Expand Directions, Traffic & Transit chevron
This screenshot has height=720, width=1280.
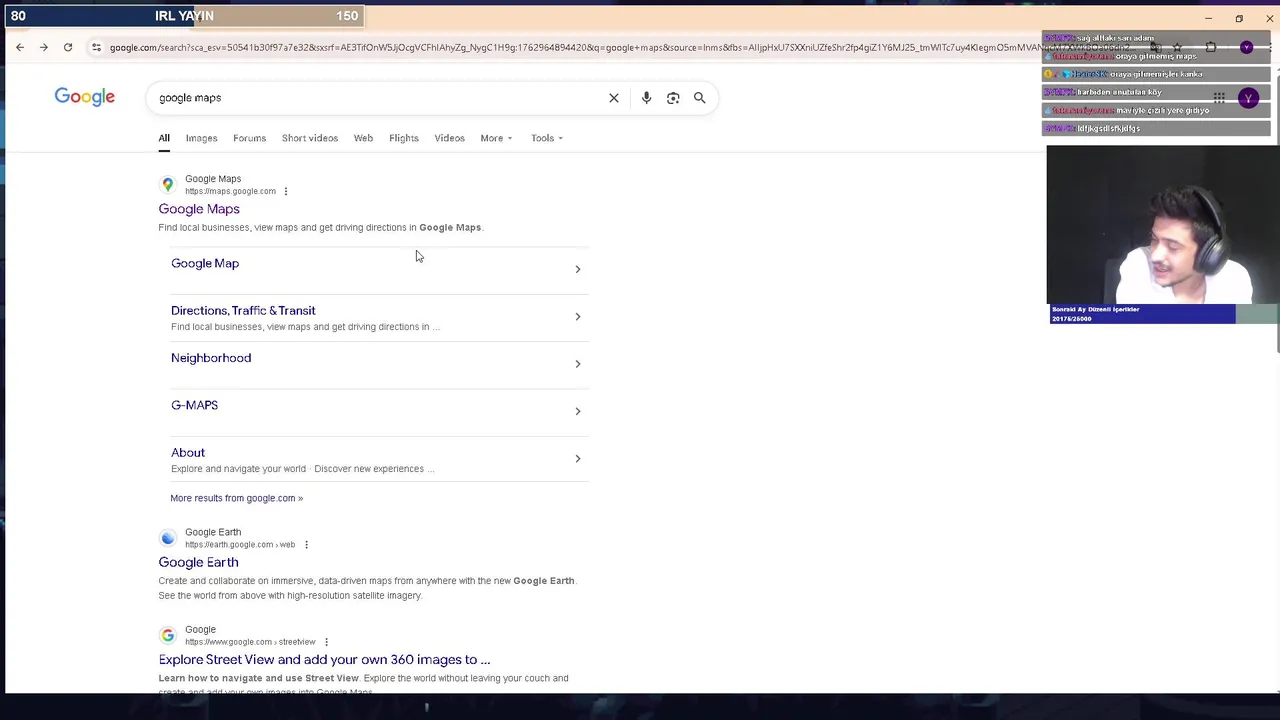point(577,317)
